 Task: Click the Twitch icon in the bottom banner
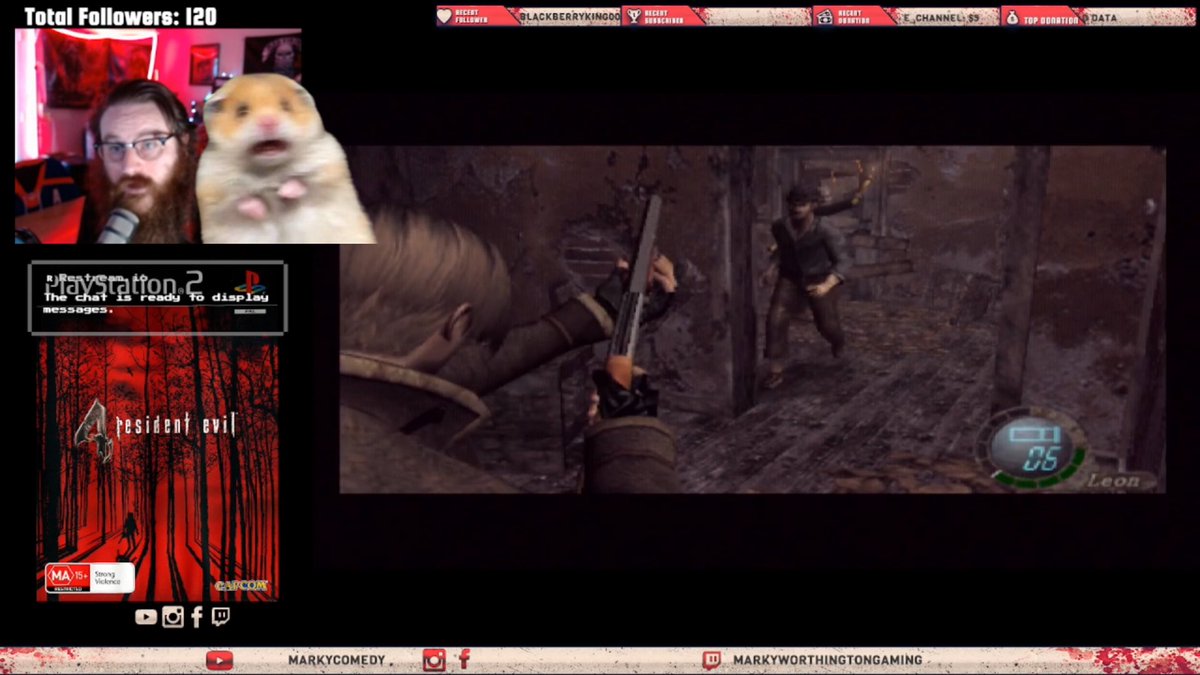pyautogui.click(x=711, y=660)
